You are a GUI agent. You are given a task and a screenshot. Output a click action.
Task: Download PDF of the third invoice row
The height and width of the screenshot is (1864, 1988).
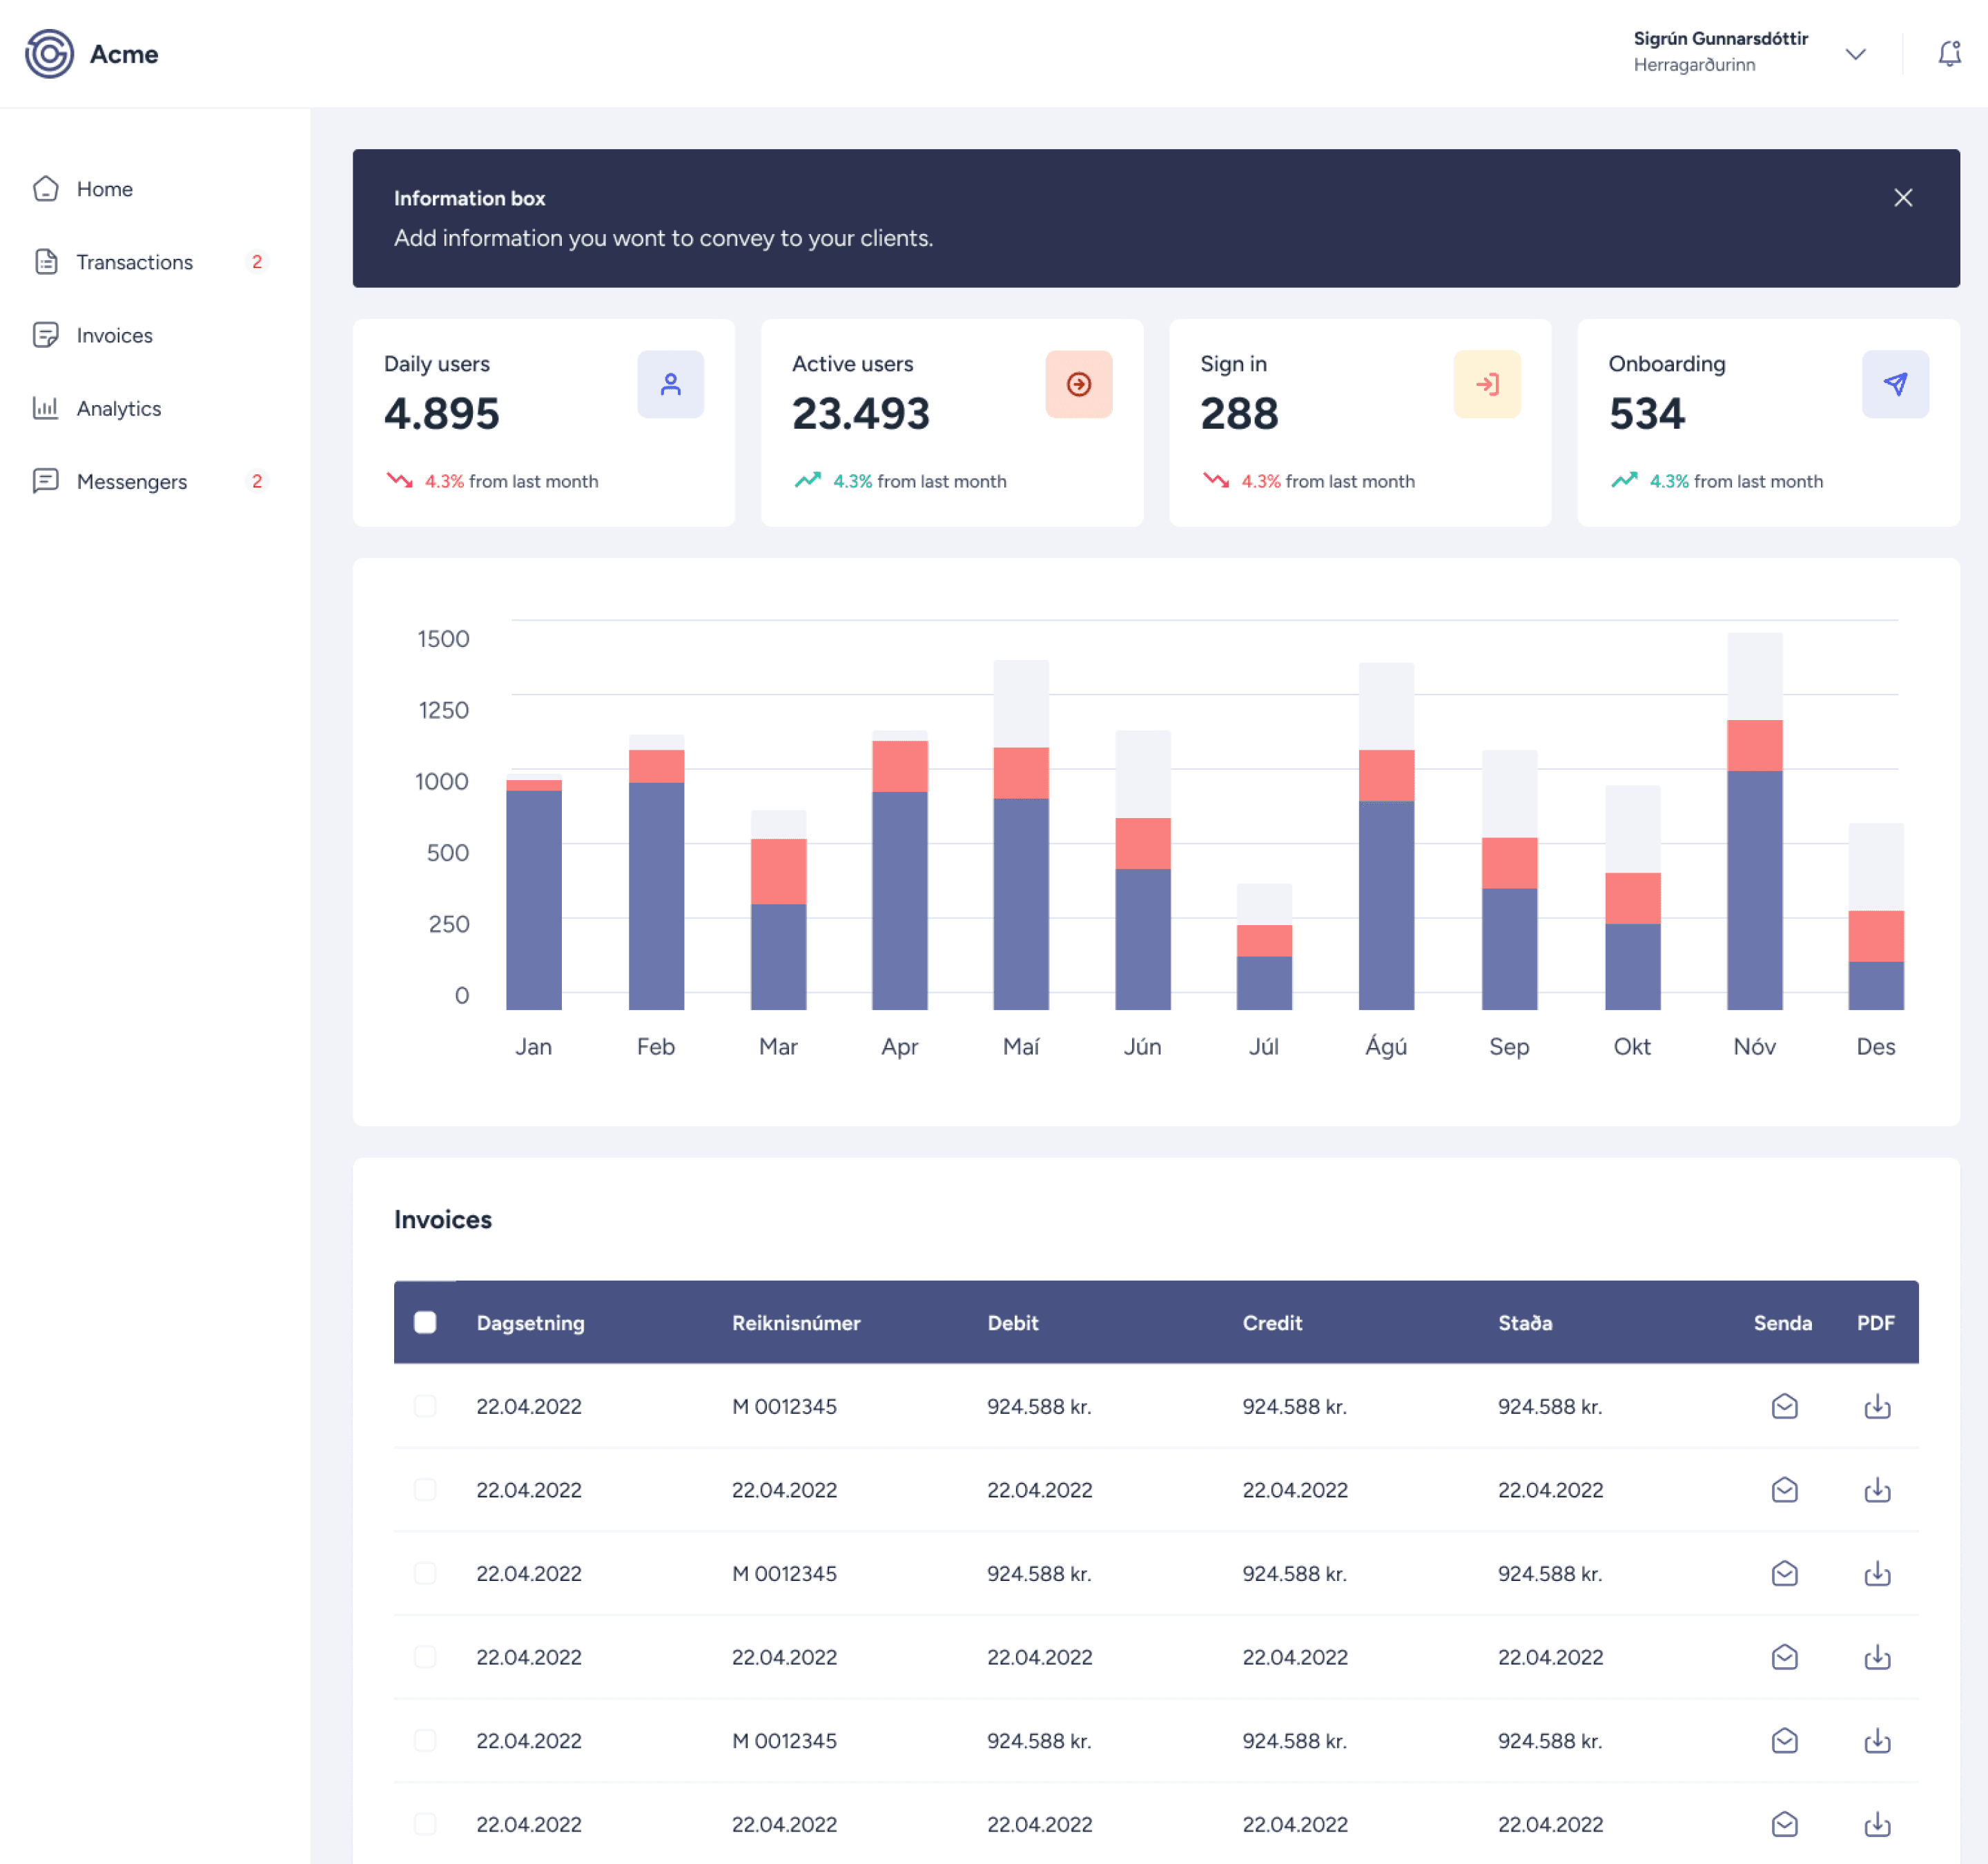pos(1877,1573)
